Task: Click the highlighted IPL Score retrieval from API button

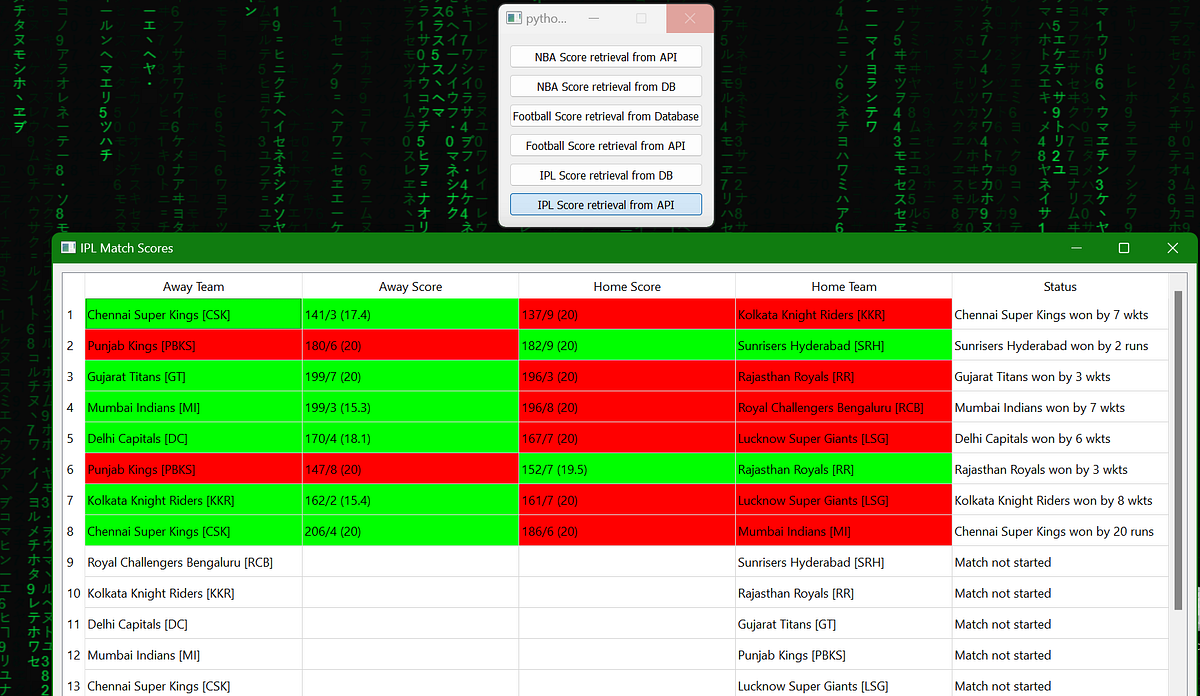Action: point(605,203)
